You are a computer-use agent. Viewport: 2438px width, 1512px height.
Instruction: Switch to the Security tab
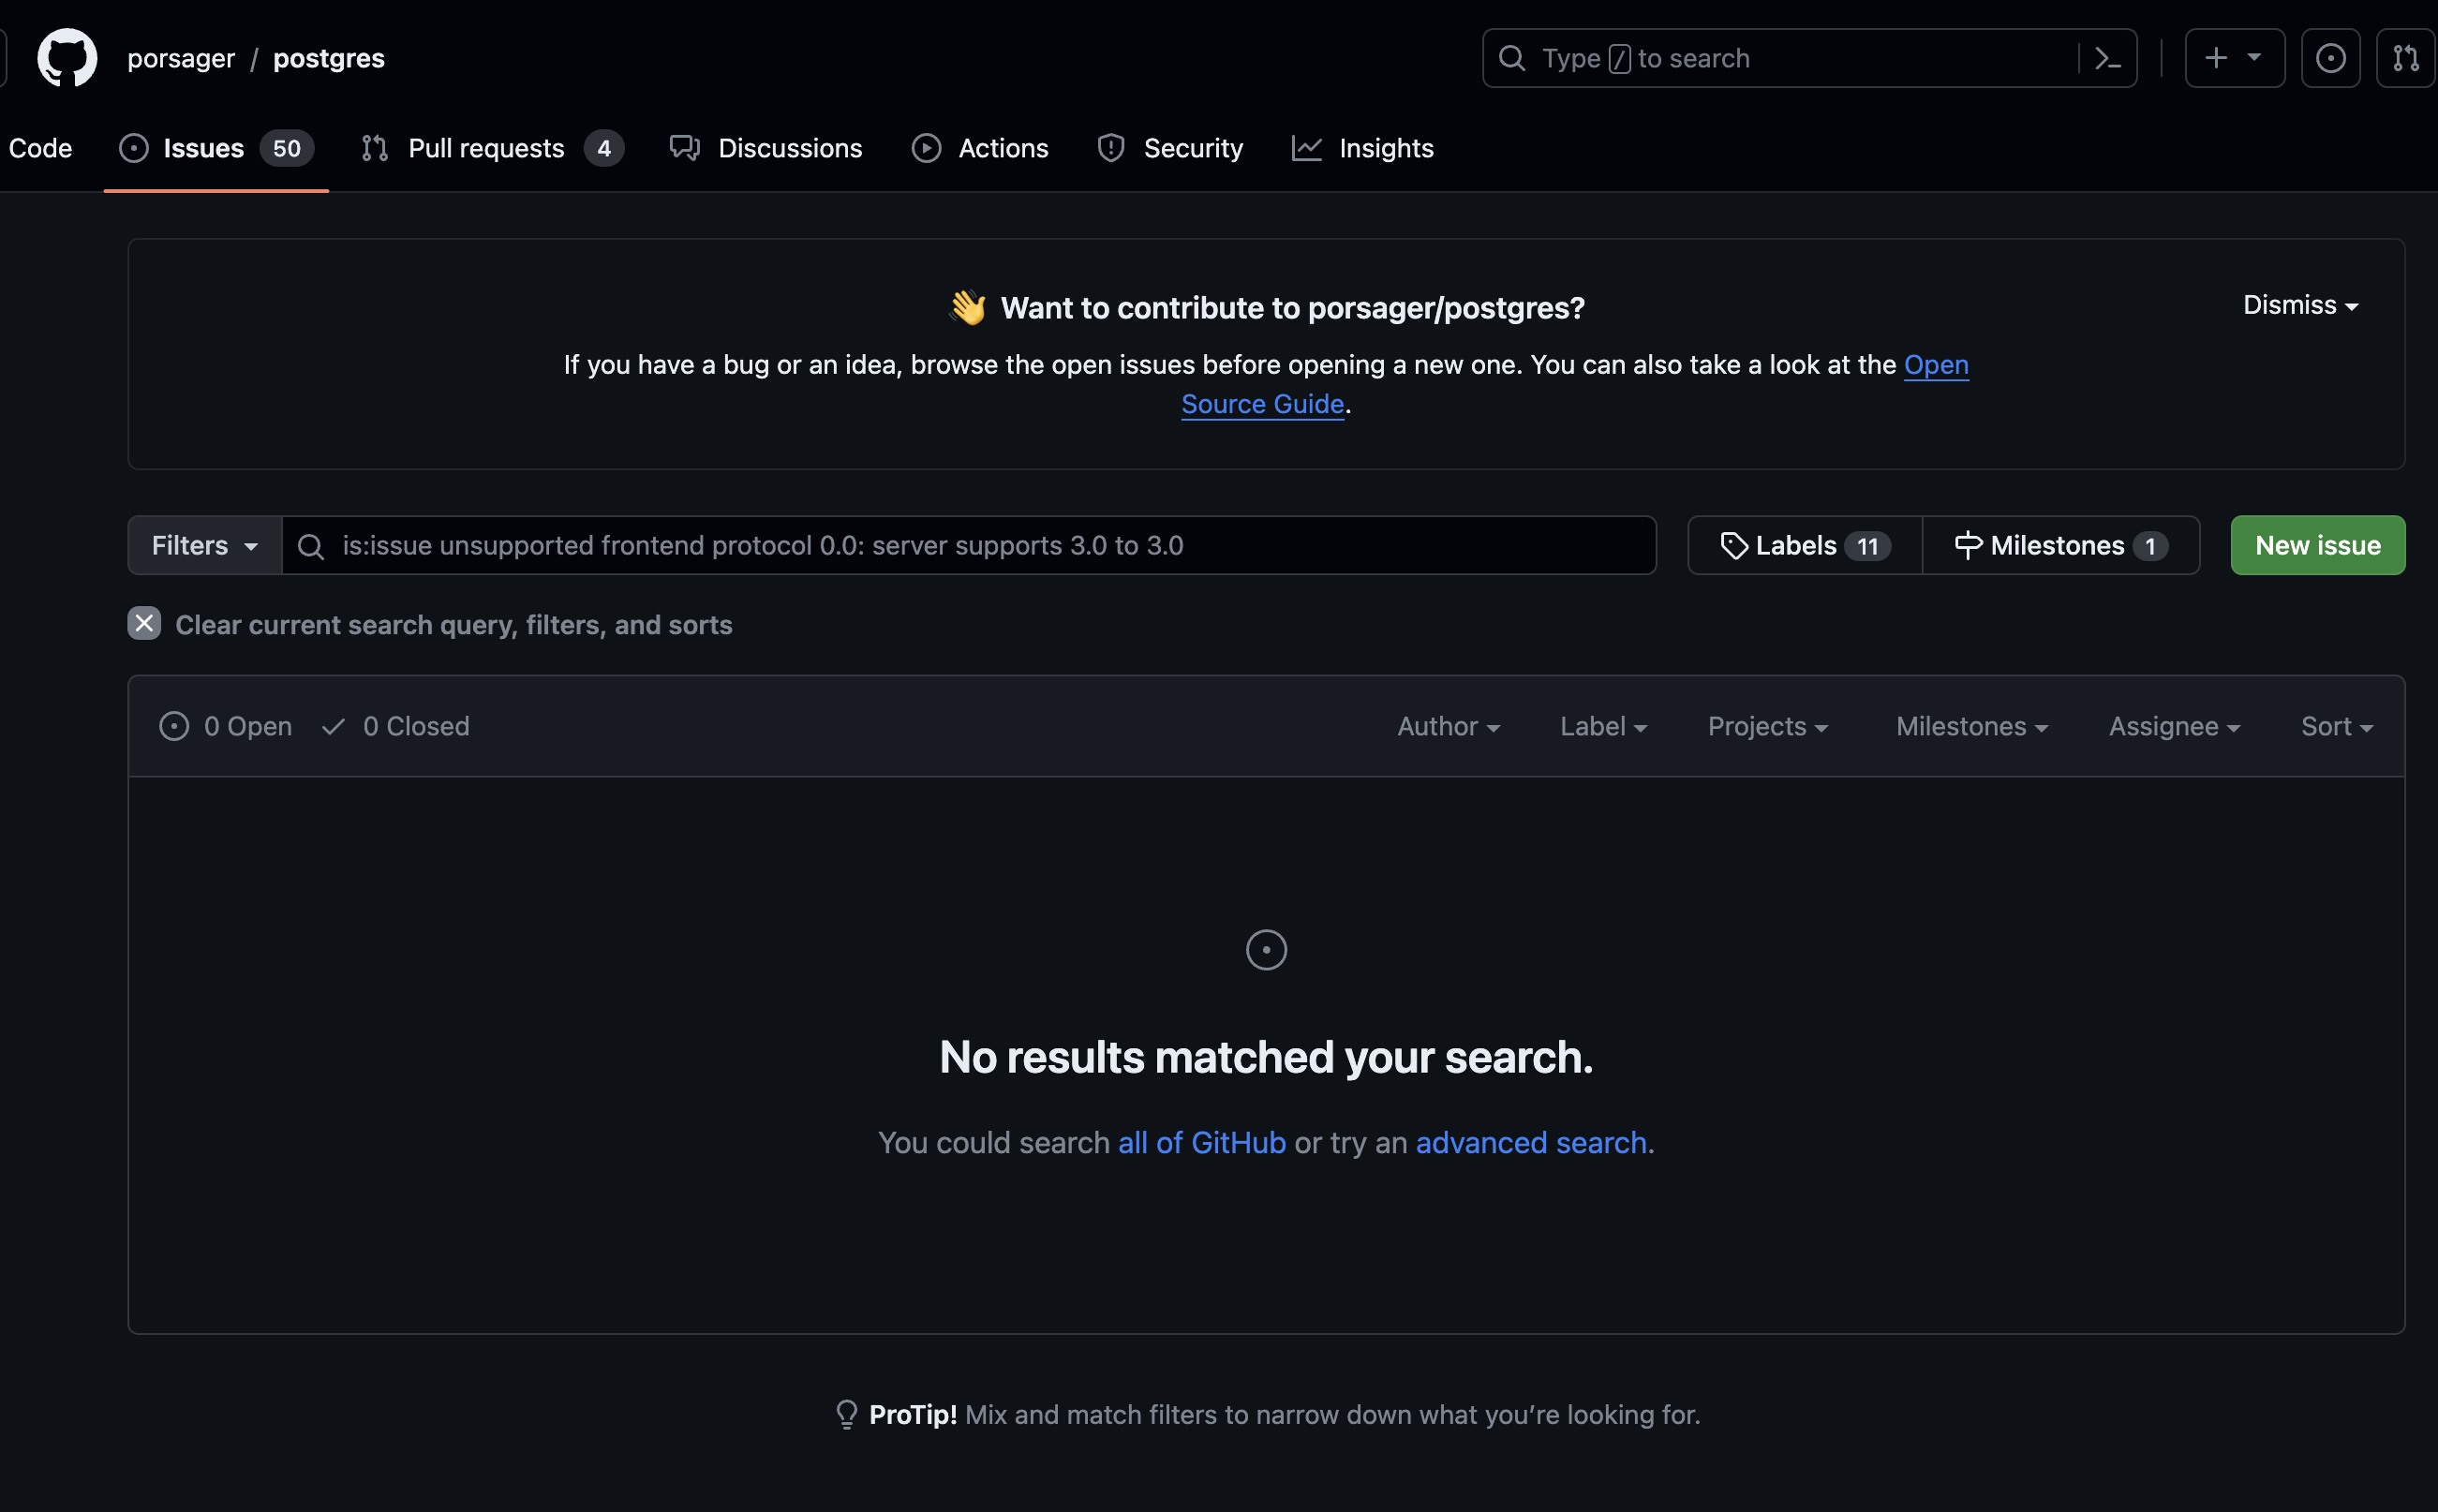(x=1169, y=148)
